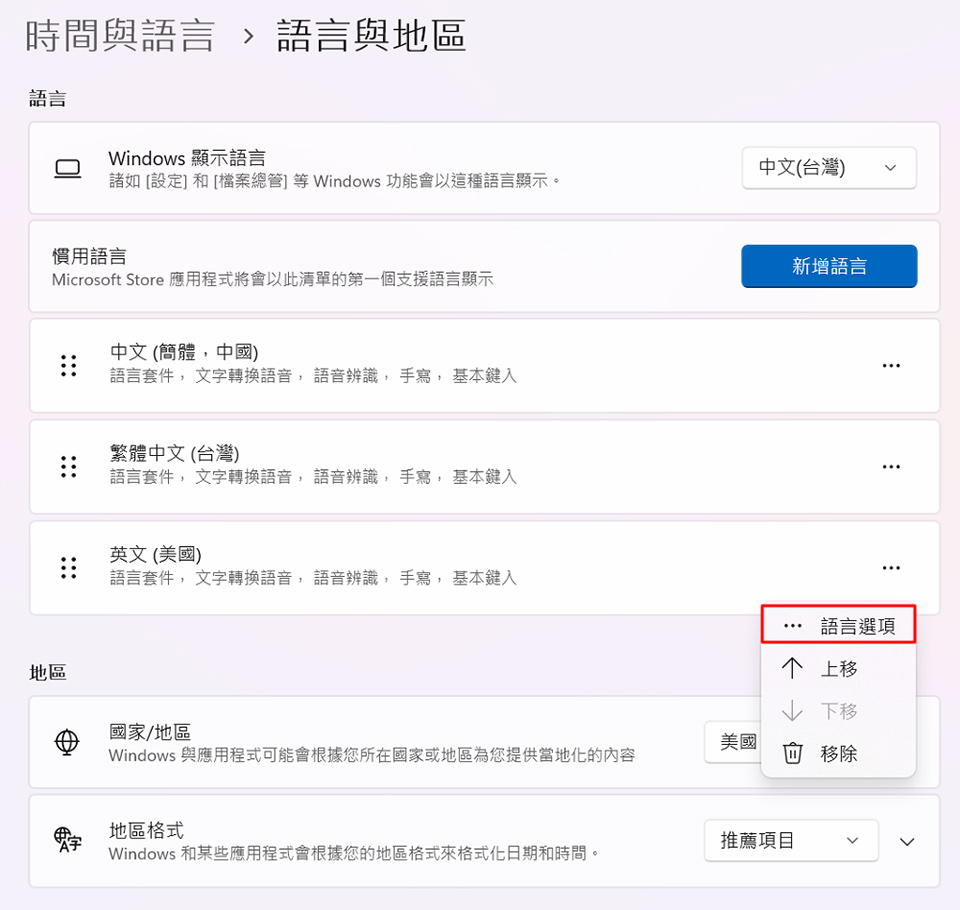Click the three-dot button for 英文 (美國)
This screenshot has width=960, height=910.
click(891, 568)
